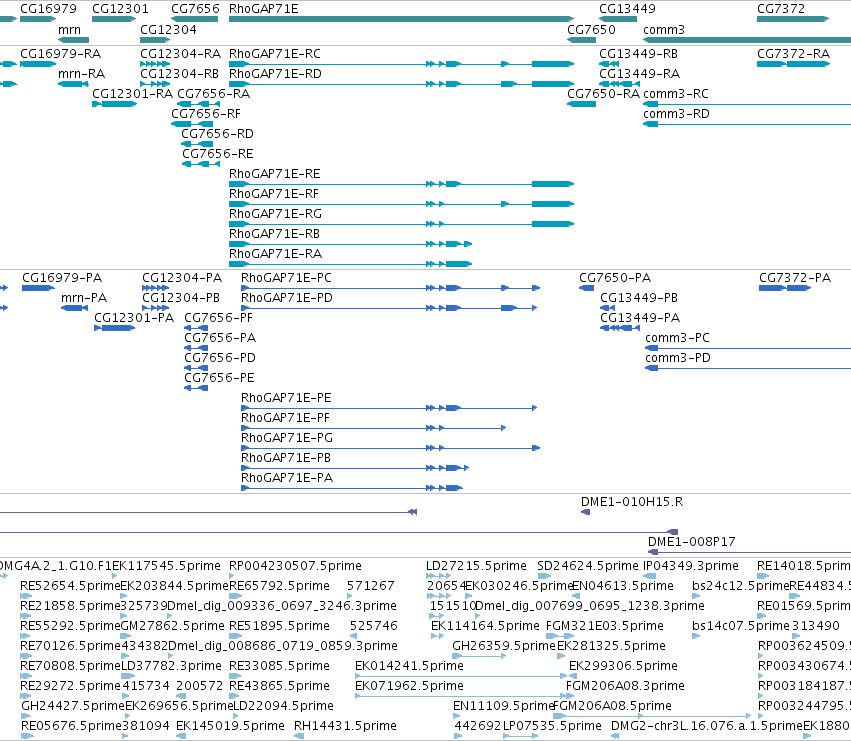
Task: Select the RP004230507.5prime EST label
Action: click(295, 566)
